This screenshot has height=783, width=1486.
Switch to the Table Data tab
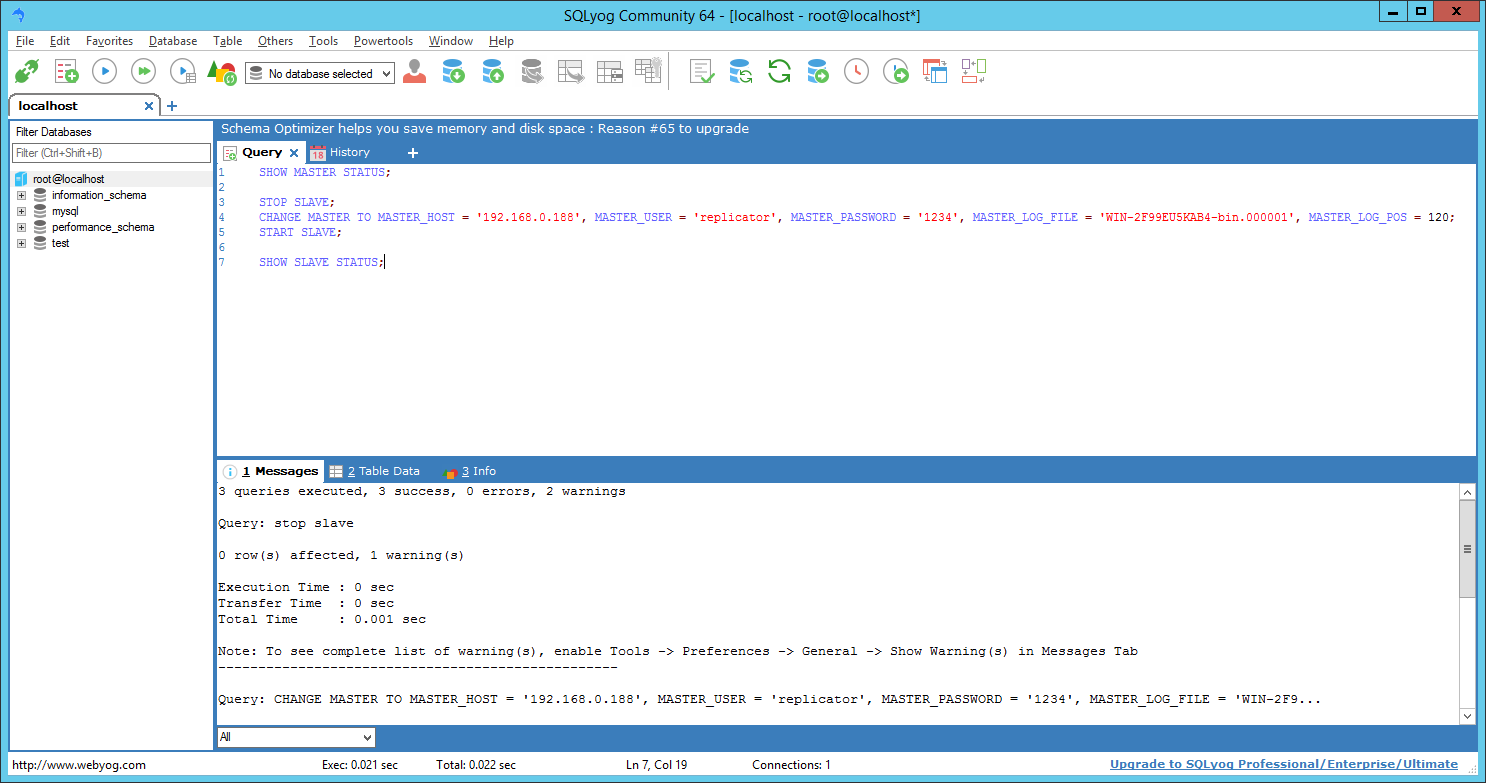point(375,471)
